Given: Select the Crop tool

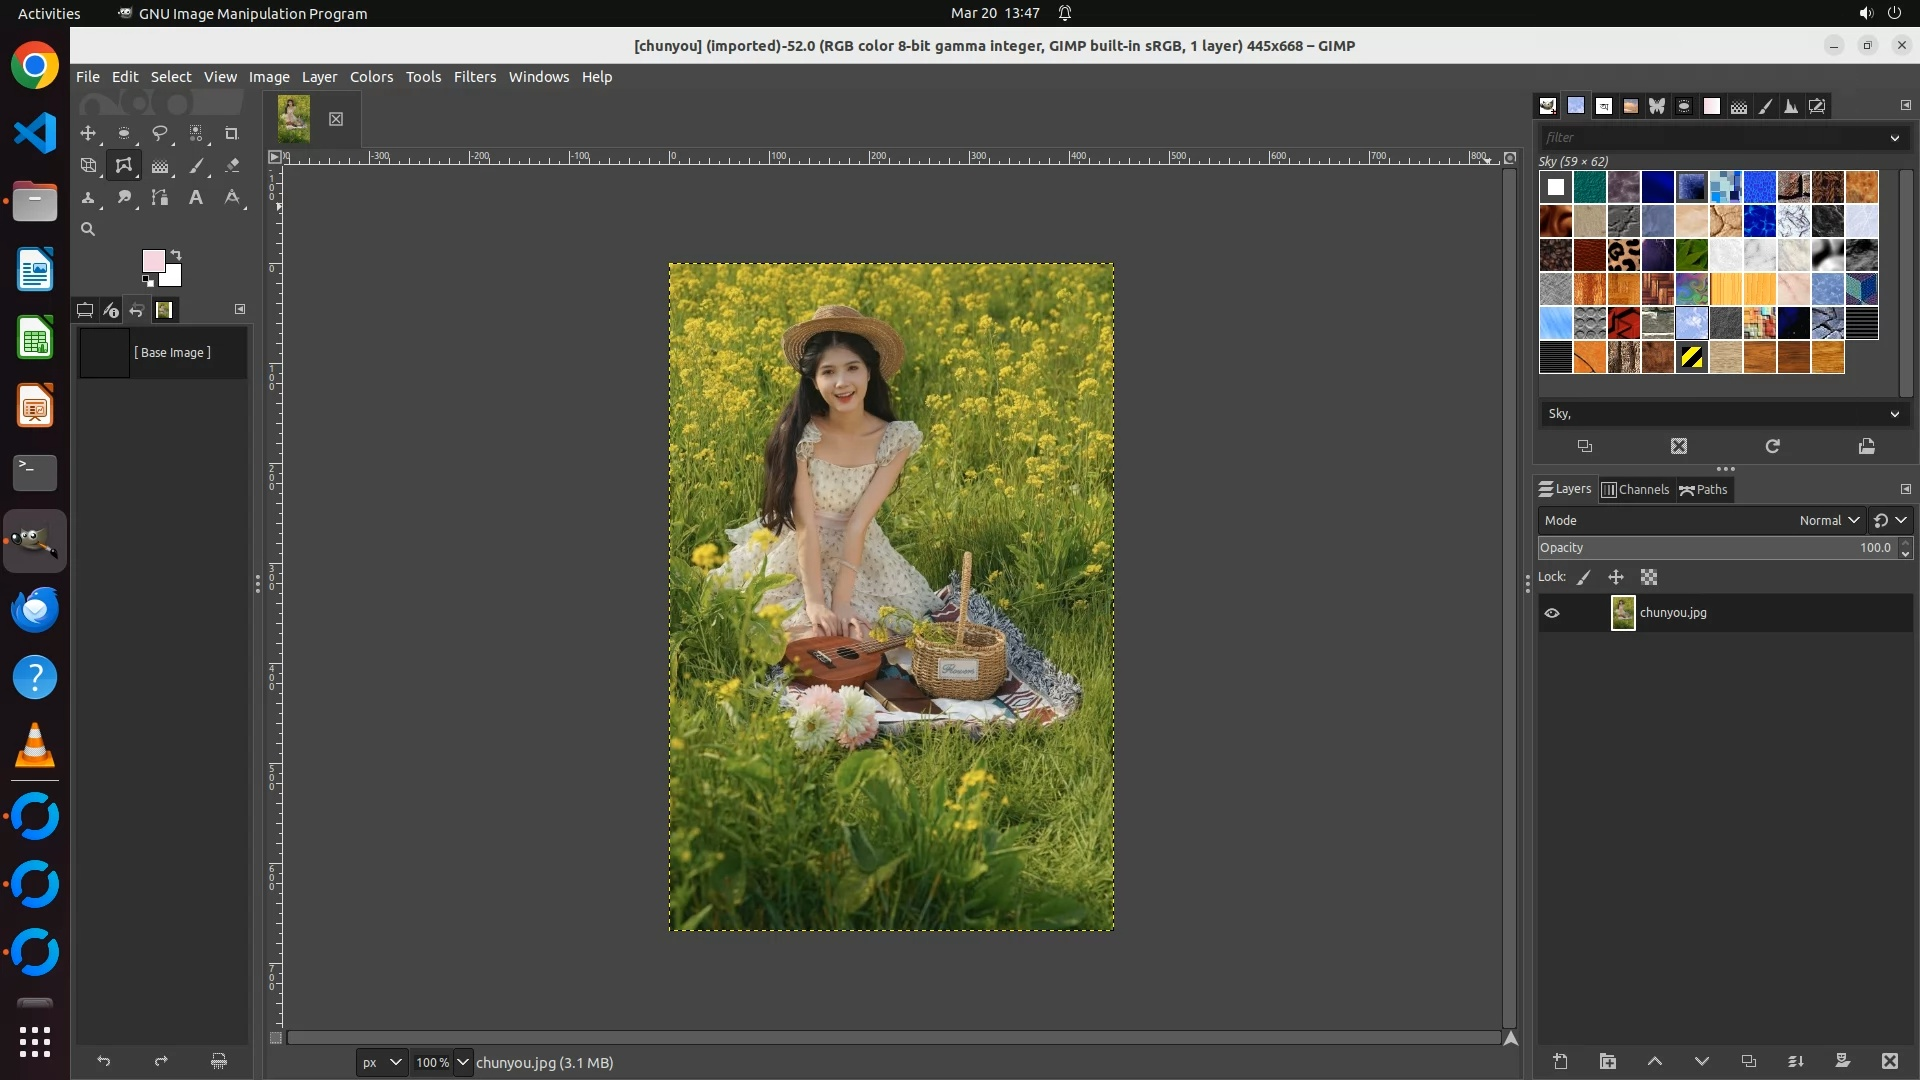Looking at the screenshot, I should [x=231, y=133].
